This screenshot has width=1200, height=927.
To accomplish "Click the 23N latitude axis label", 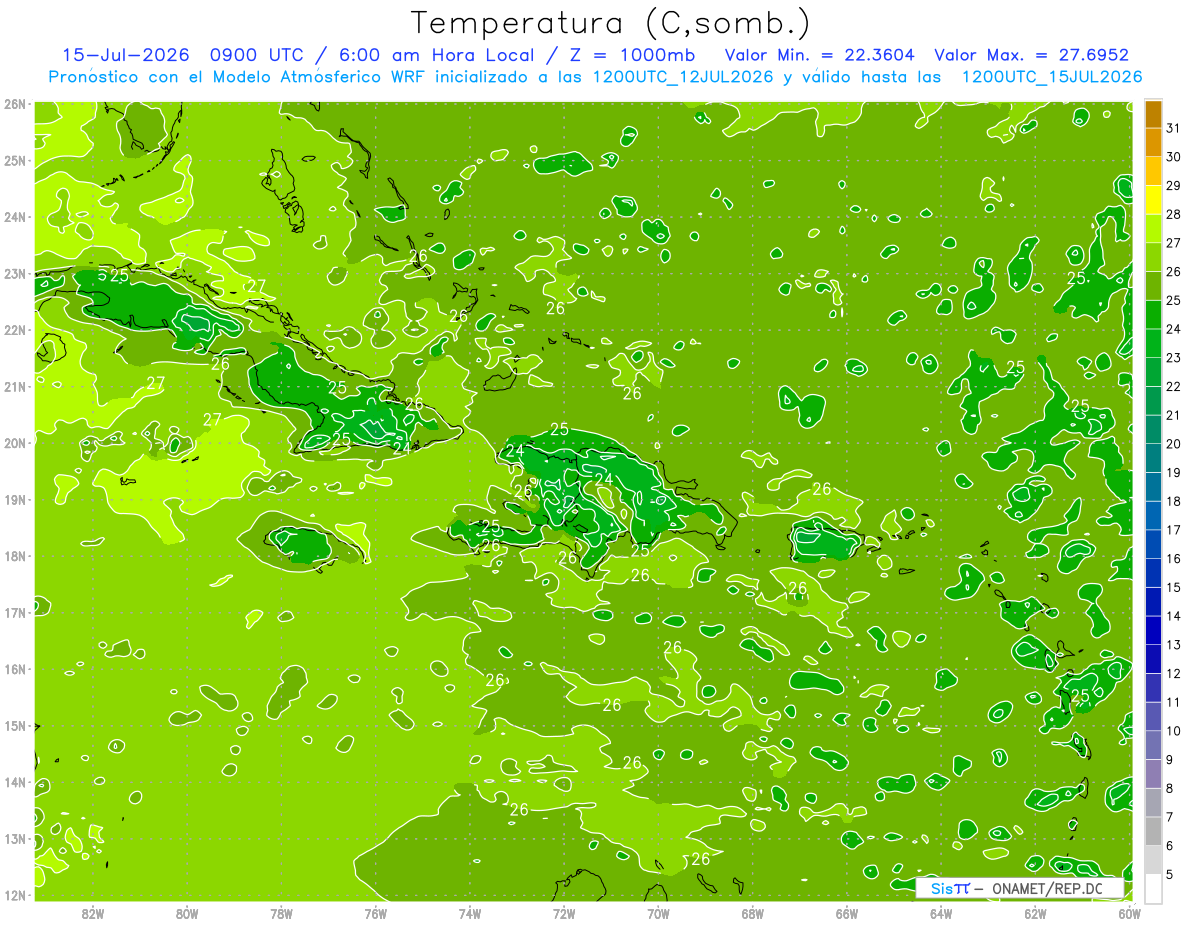I will pyautogui.click(x=16, y=274).
